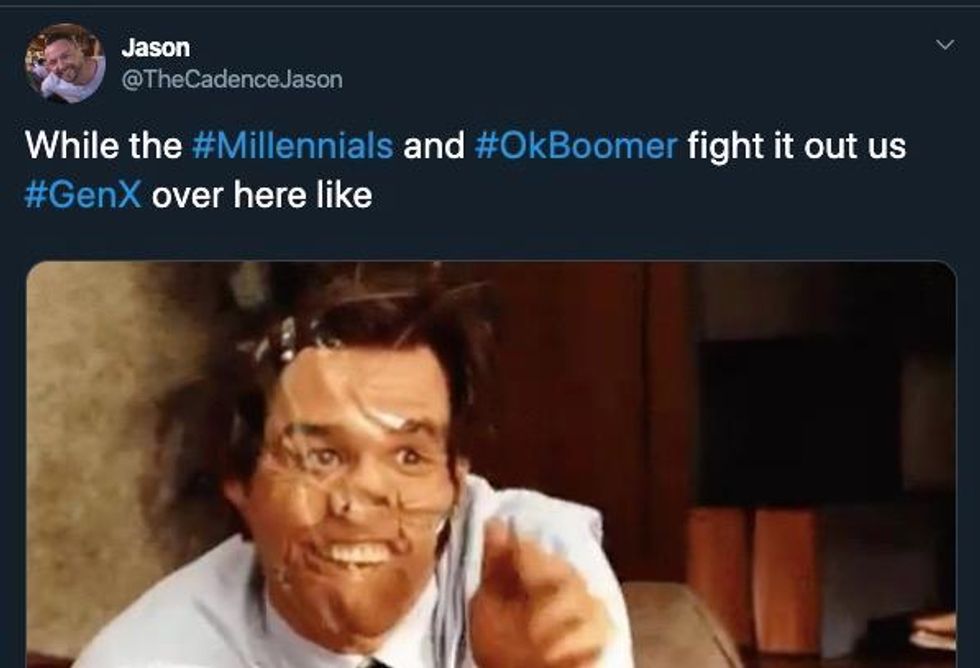
Task: Click the word "and" between the hashtags
Action: 434,146
